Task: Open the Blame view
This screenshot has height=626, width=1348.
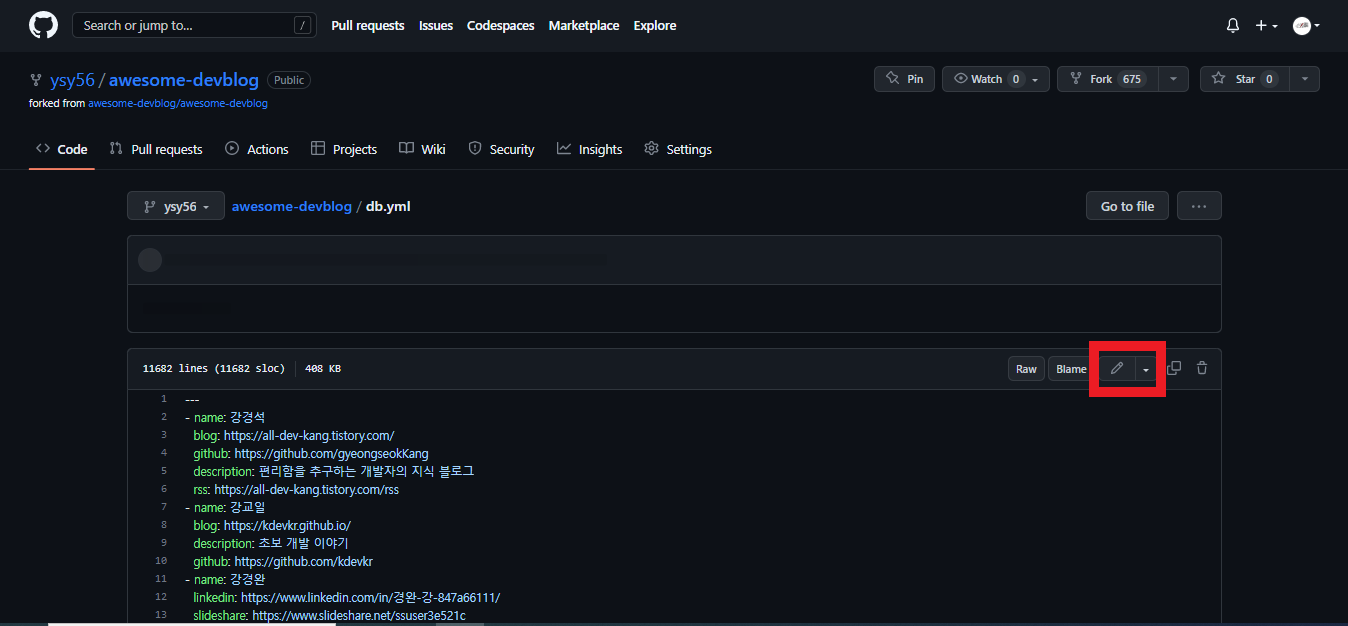Action: point(1071,368)
